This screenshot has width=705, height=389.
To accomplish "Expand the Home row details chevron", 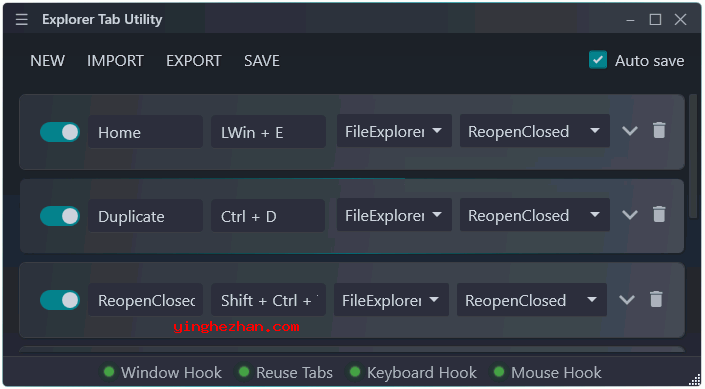I will 630,131.
